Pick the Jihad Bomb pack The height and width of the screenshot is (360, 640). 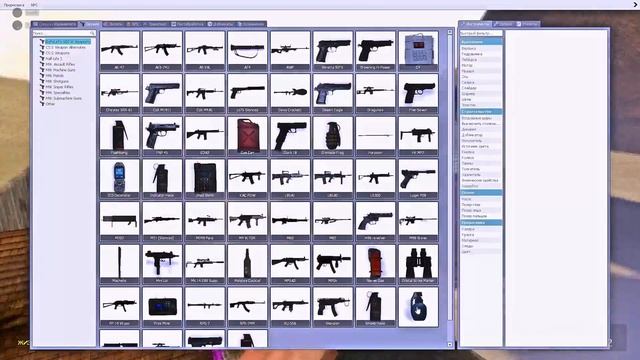tap(205, 179)
